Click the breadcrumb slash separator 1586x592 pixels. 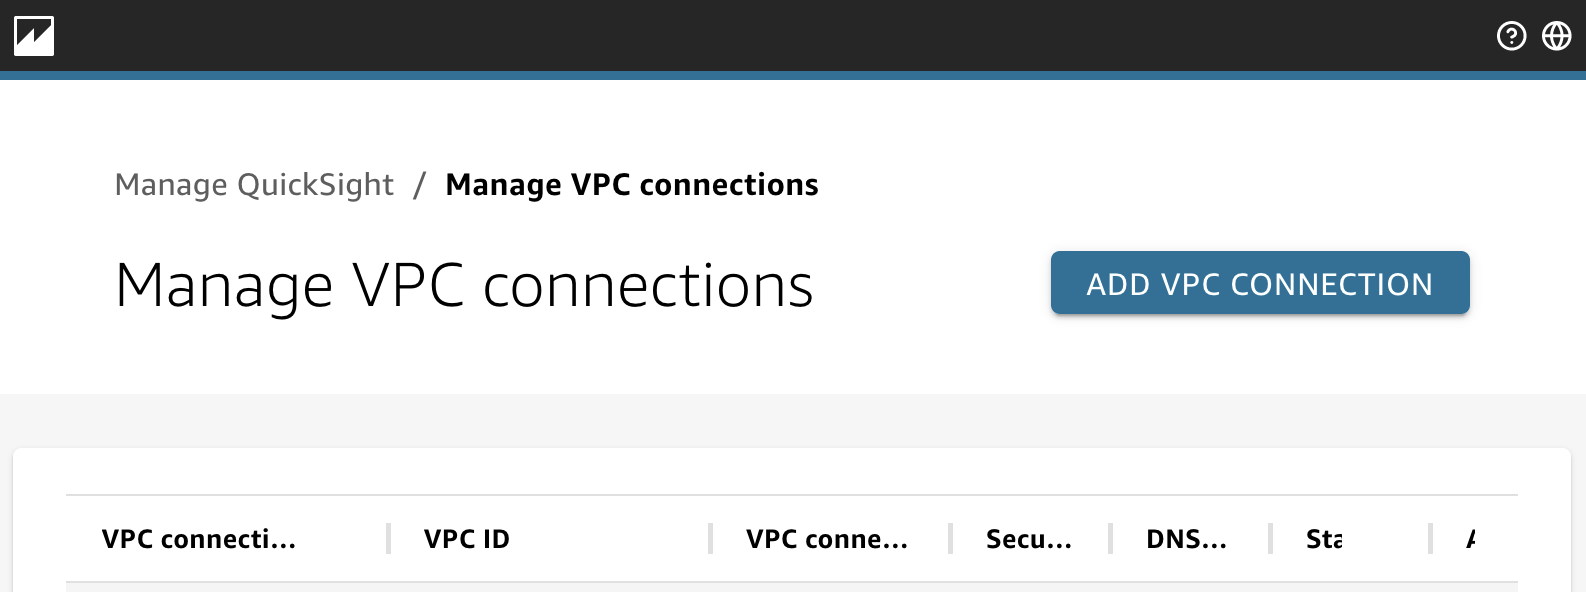point(419,184)
